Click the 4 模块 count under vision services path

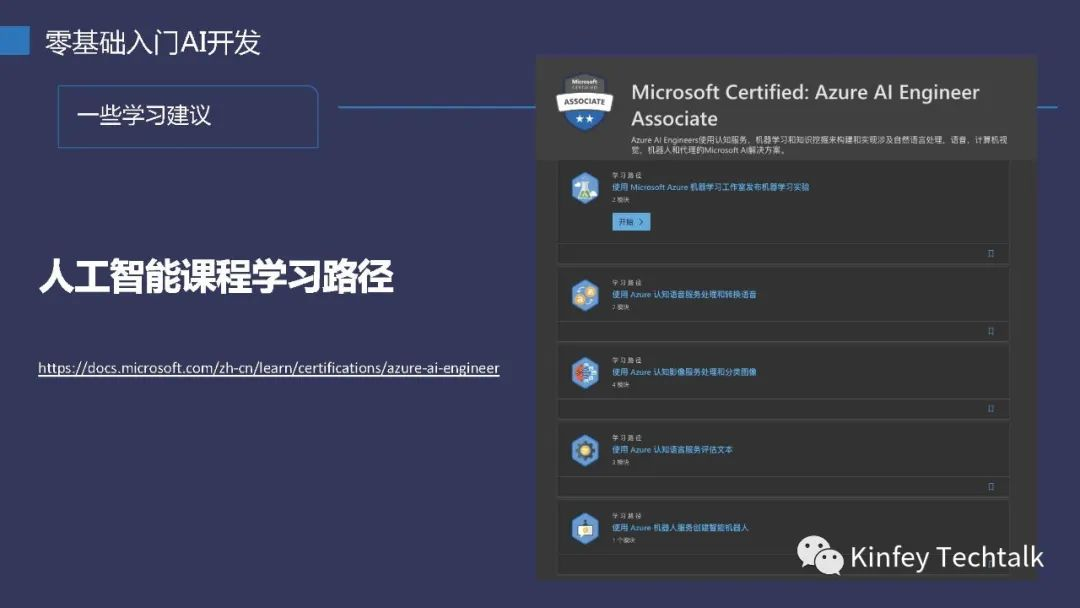(621, 385)
